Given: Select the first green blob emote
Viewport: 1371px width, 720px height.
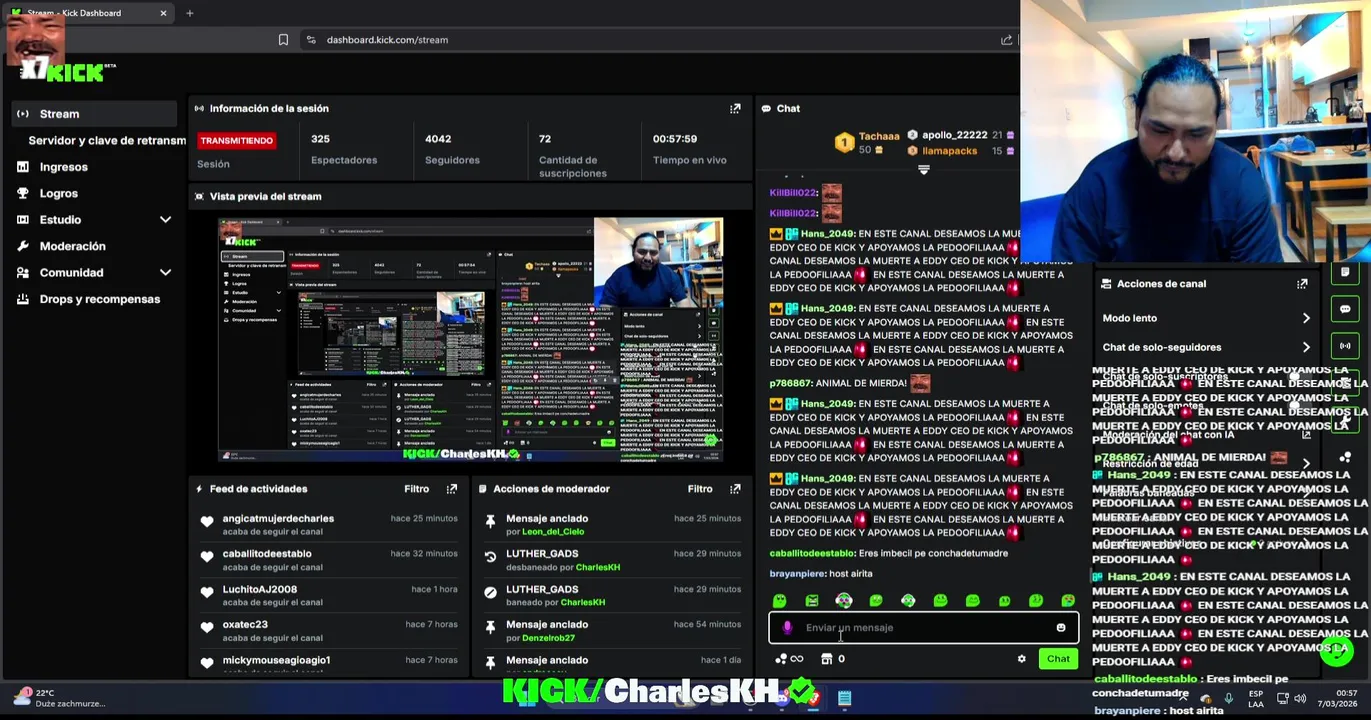Looking at the screenshot, I should point(780,601).
